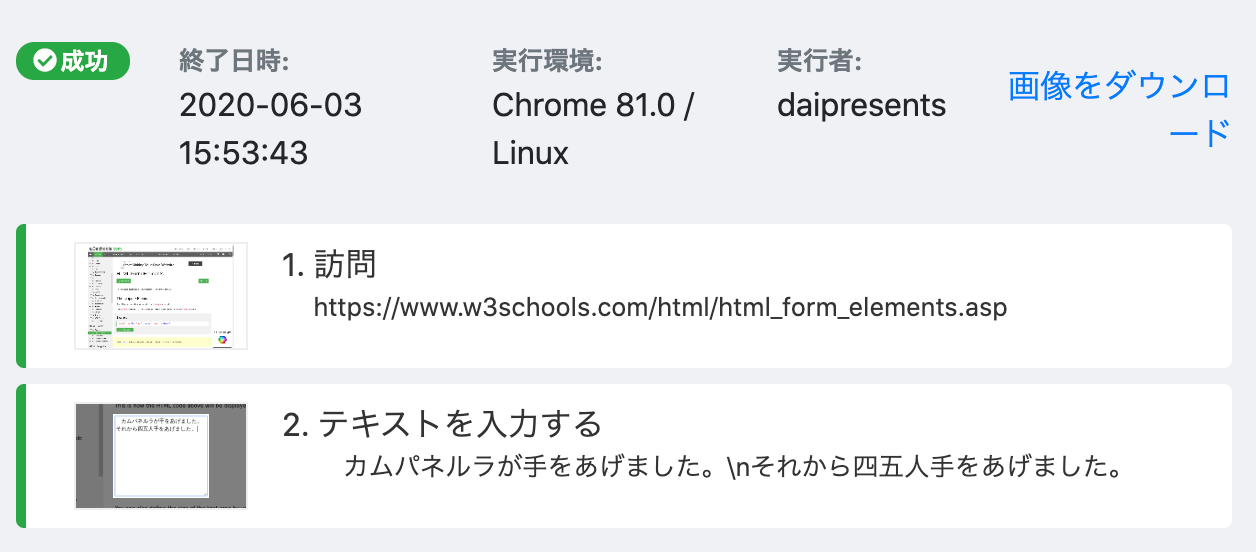Click the カムパネルラ input text in step 2

click(x=730, y=467)
